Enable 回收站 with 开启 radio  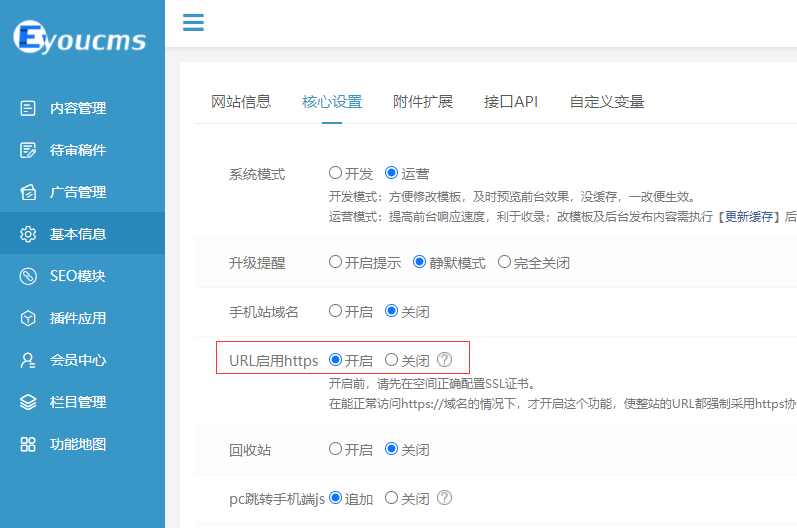[x=336, y=450]
